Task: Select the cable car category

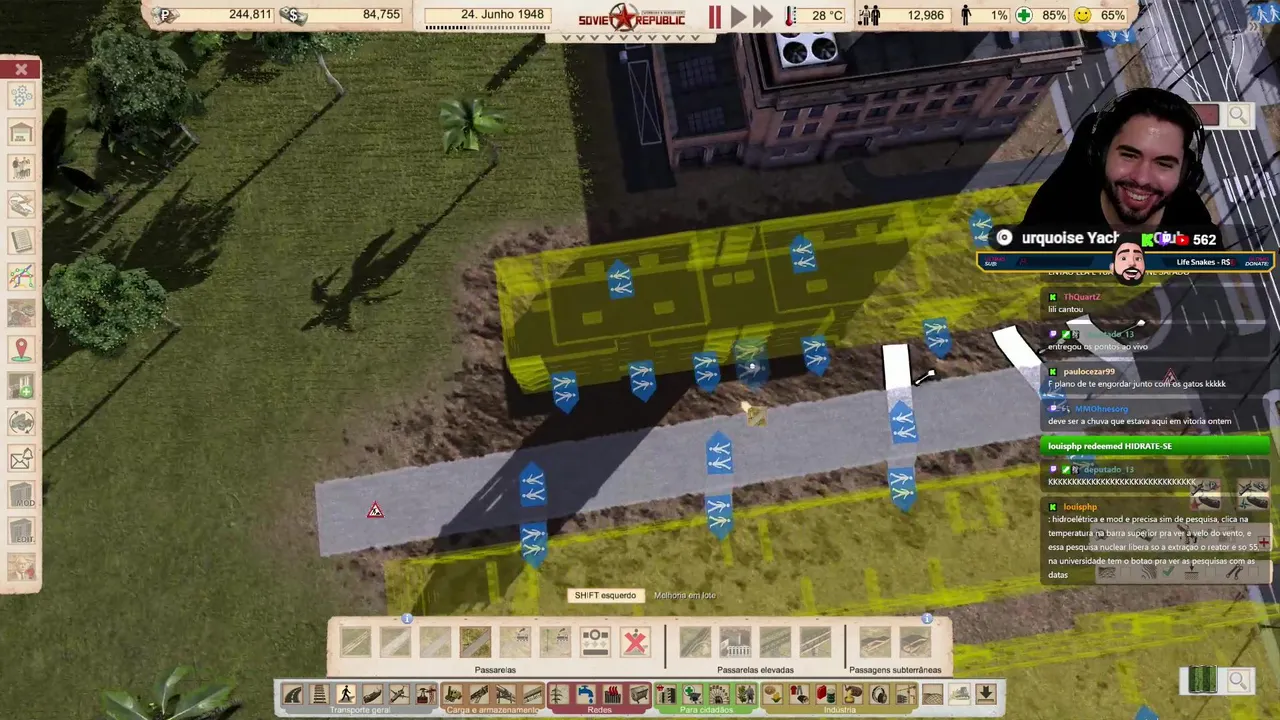Action: click(426, 694)
